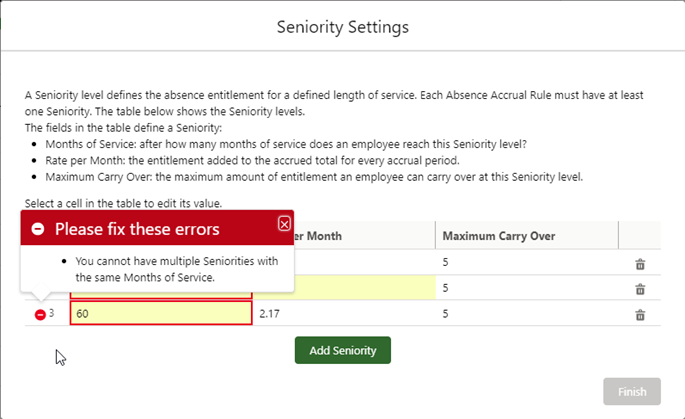The image size is (685, 419).
Task: Select the Rate per Month cell showing 2.17
Action: click(x=343, y=314)
